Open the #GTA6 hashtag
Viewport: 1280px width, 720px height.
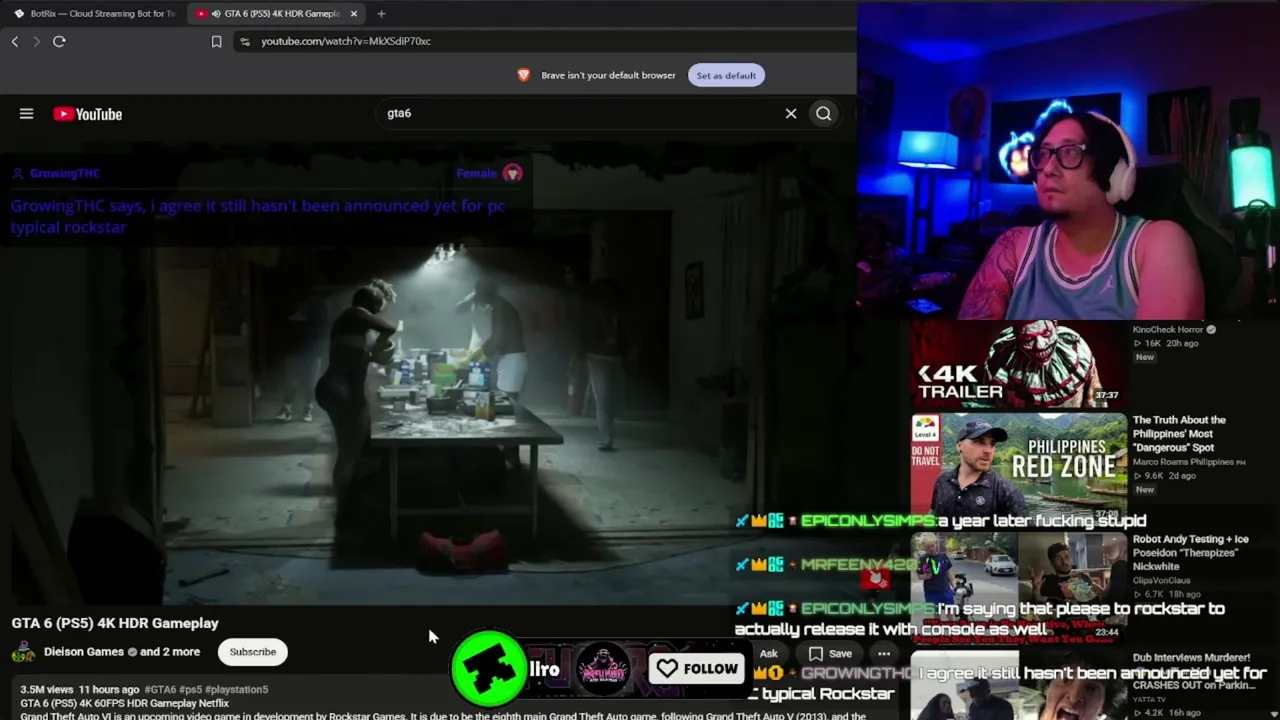[x=160, y=690]
